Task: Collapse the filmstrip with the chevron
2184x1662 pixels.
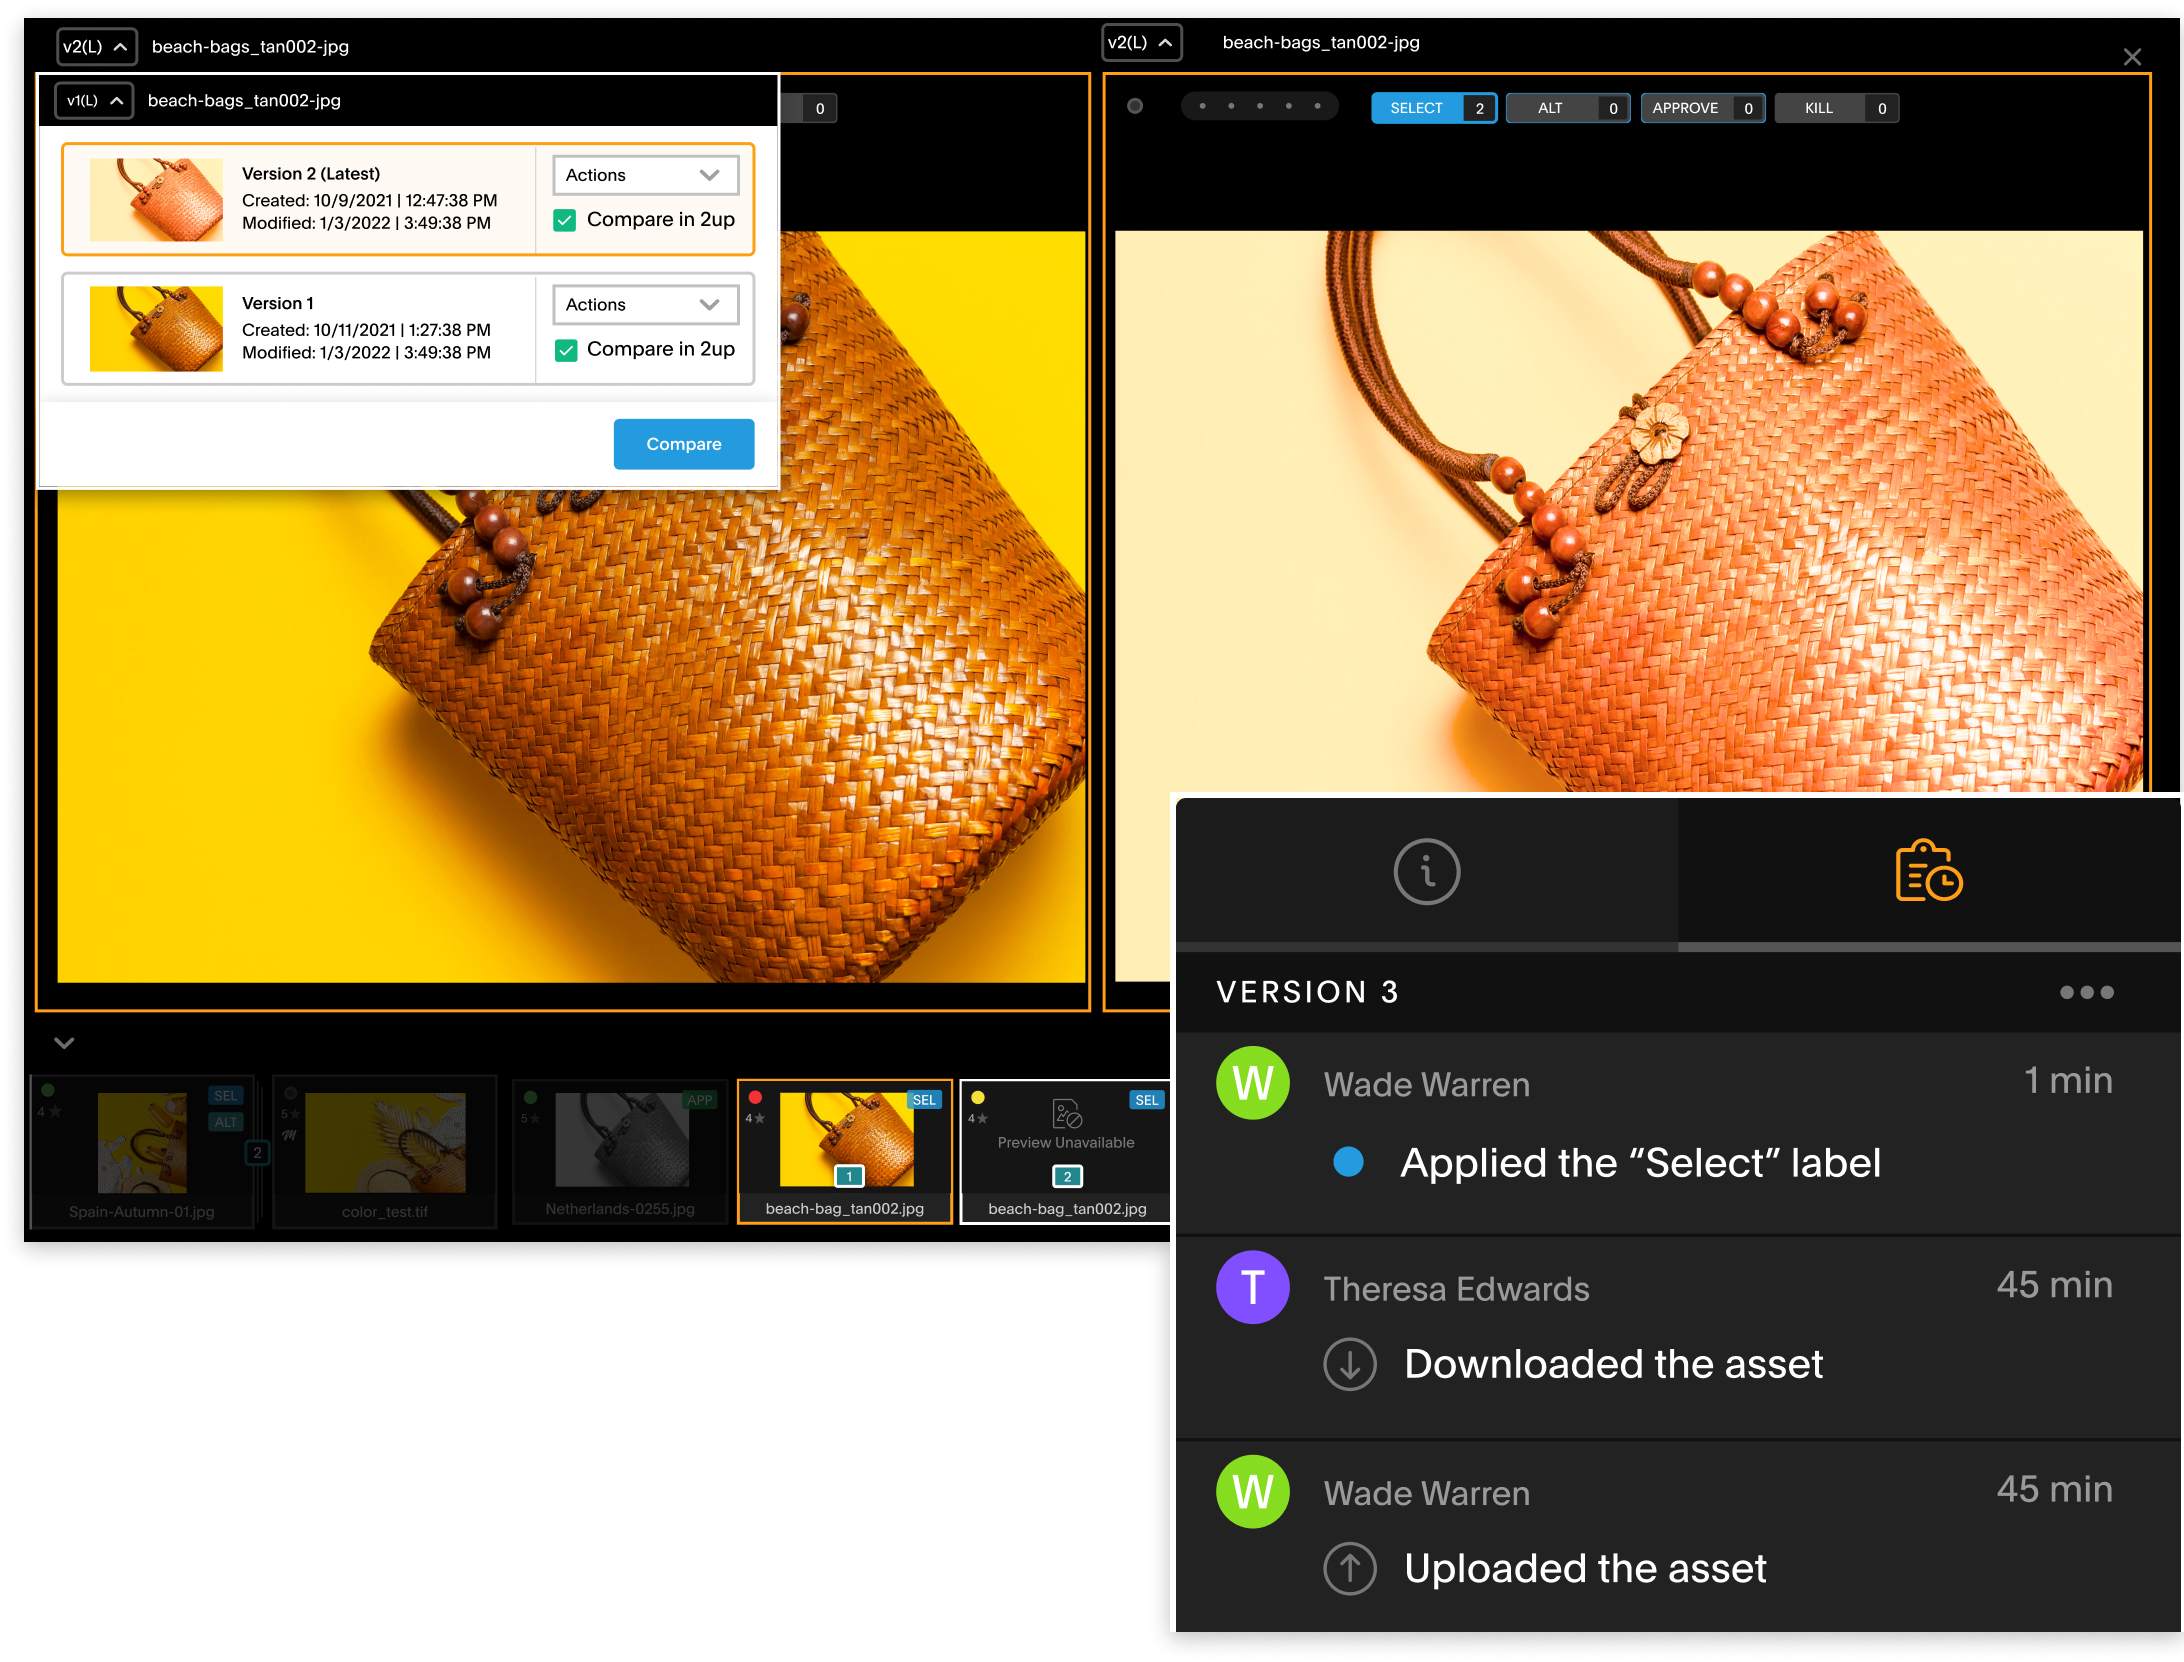Action: 64,1043
